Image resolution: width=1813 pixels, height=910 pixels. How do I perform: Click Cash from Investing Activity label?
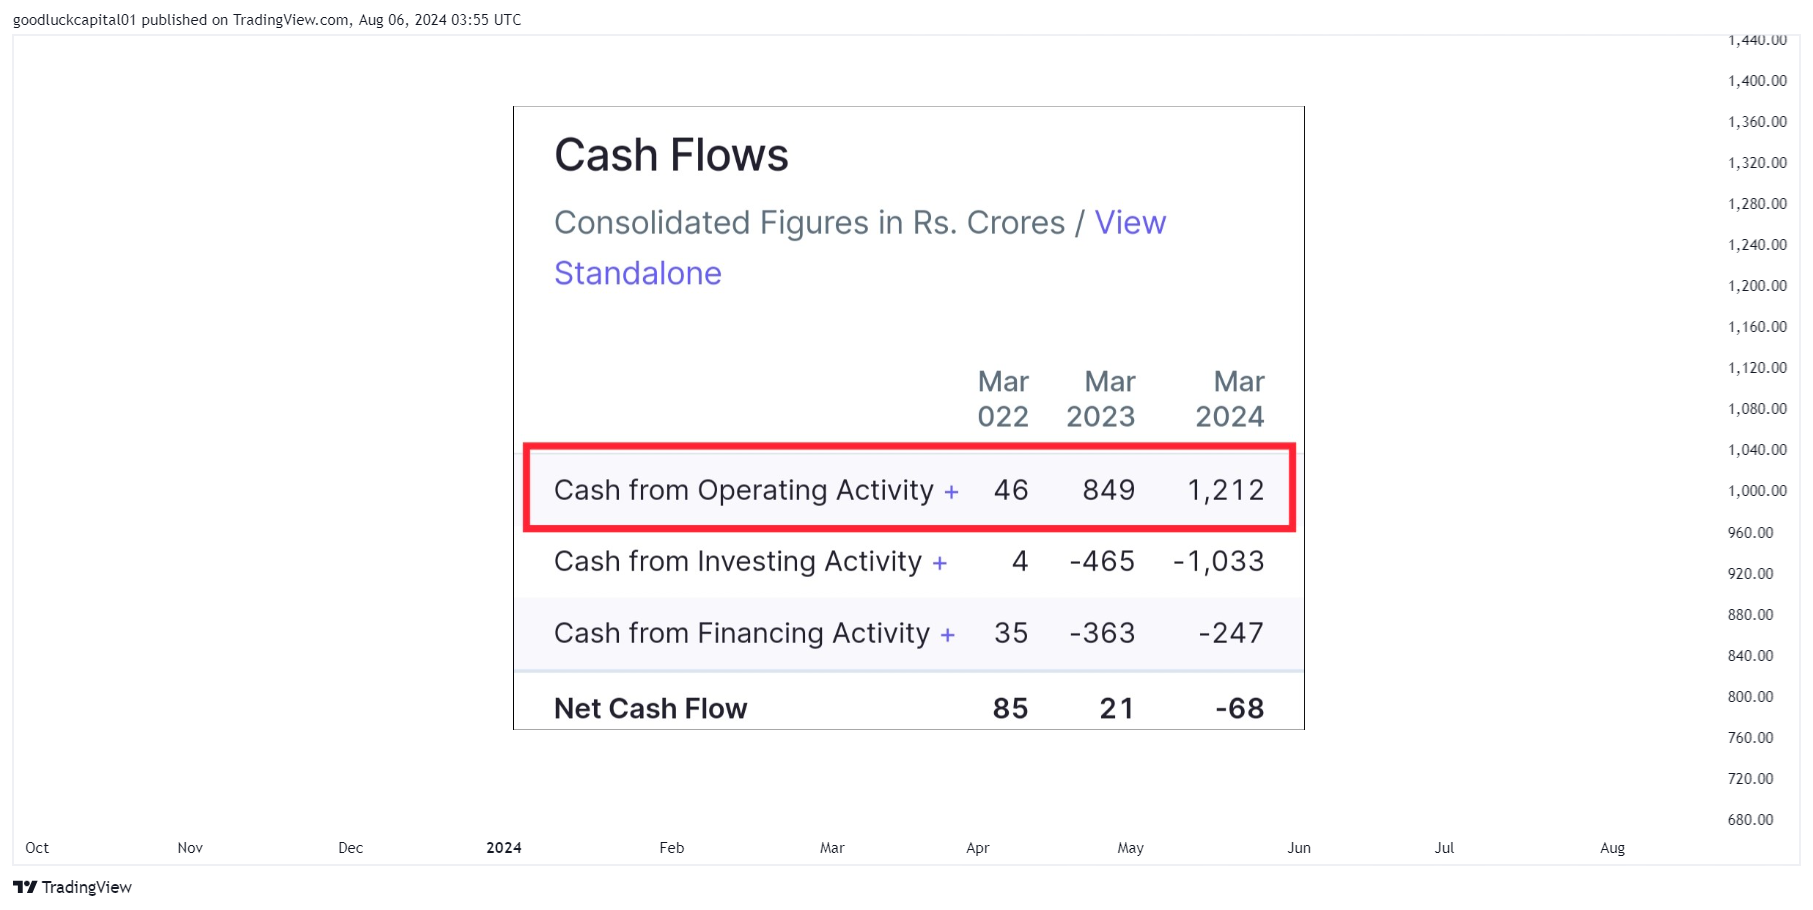[x=738, y=561]
